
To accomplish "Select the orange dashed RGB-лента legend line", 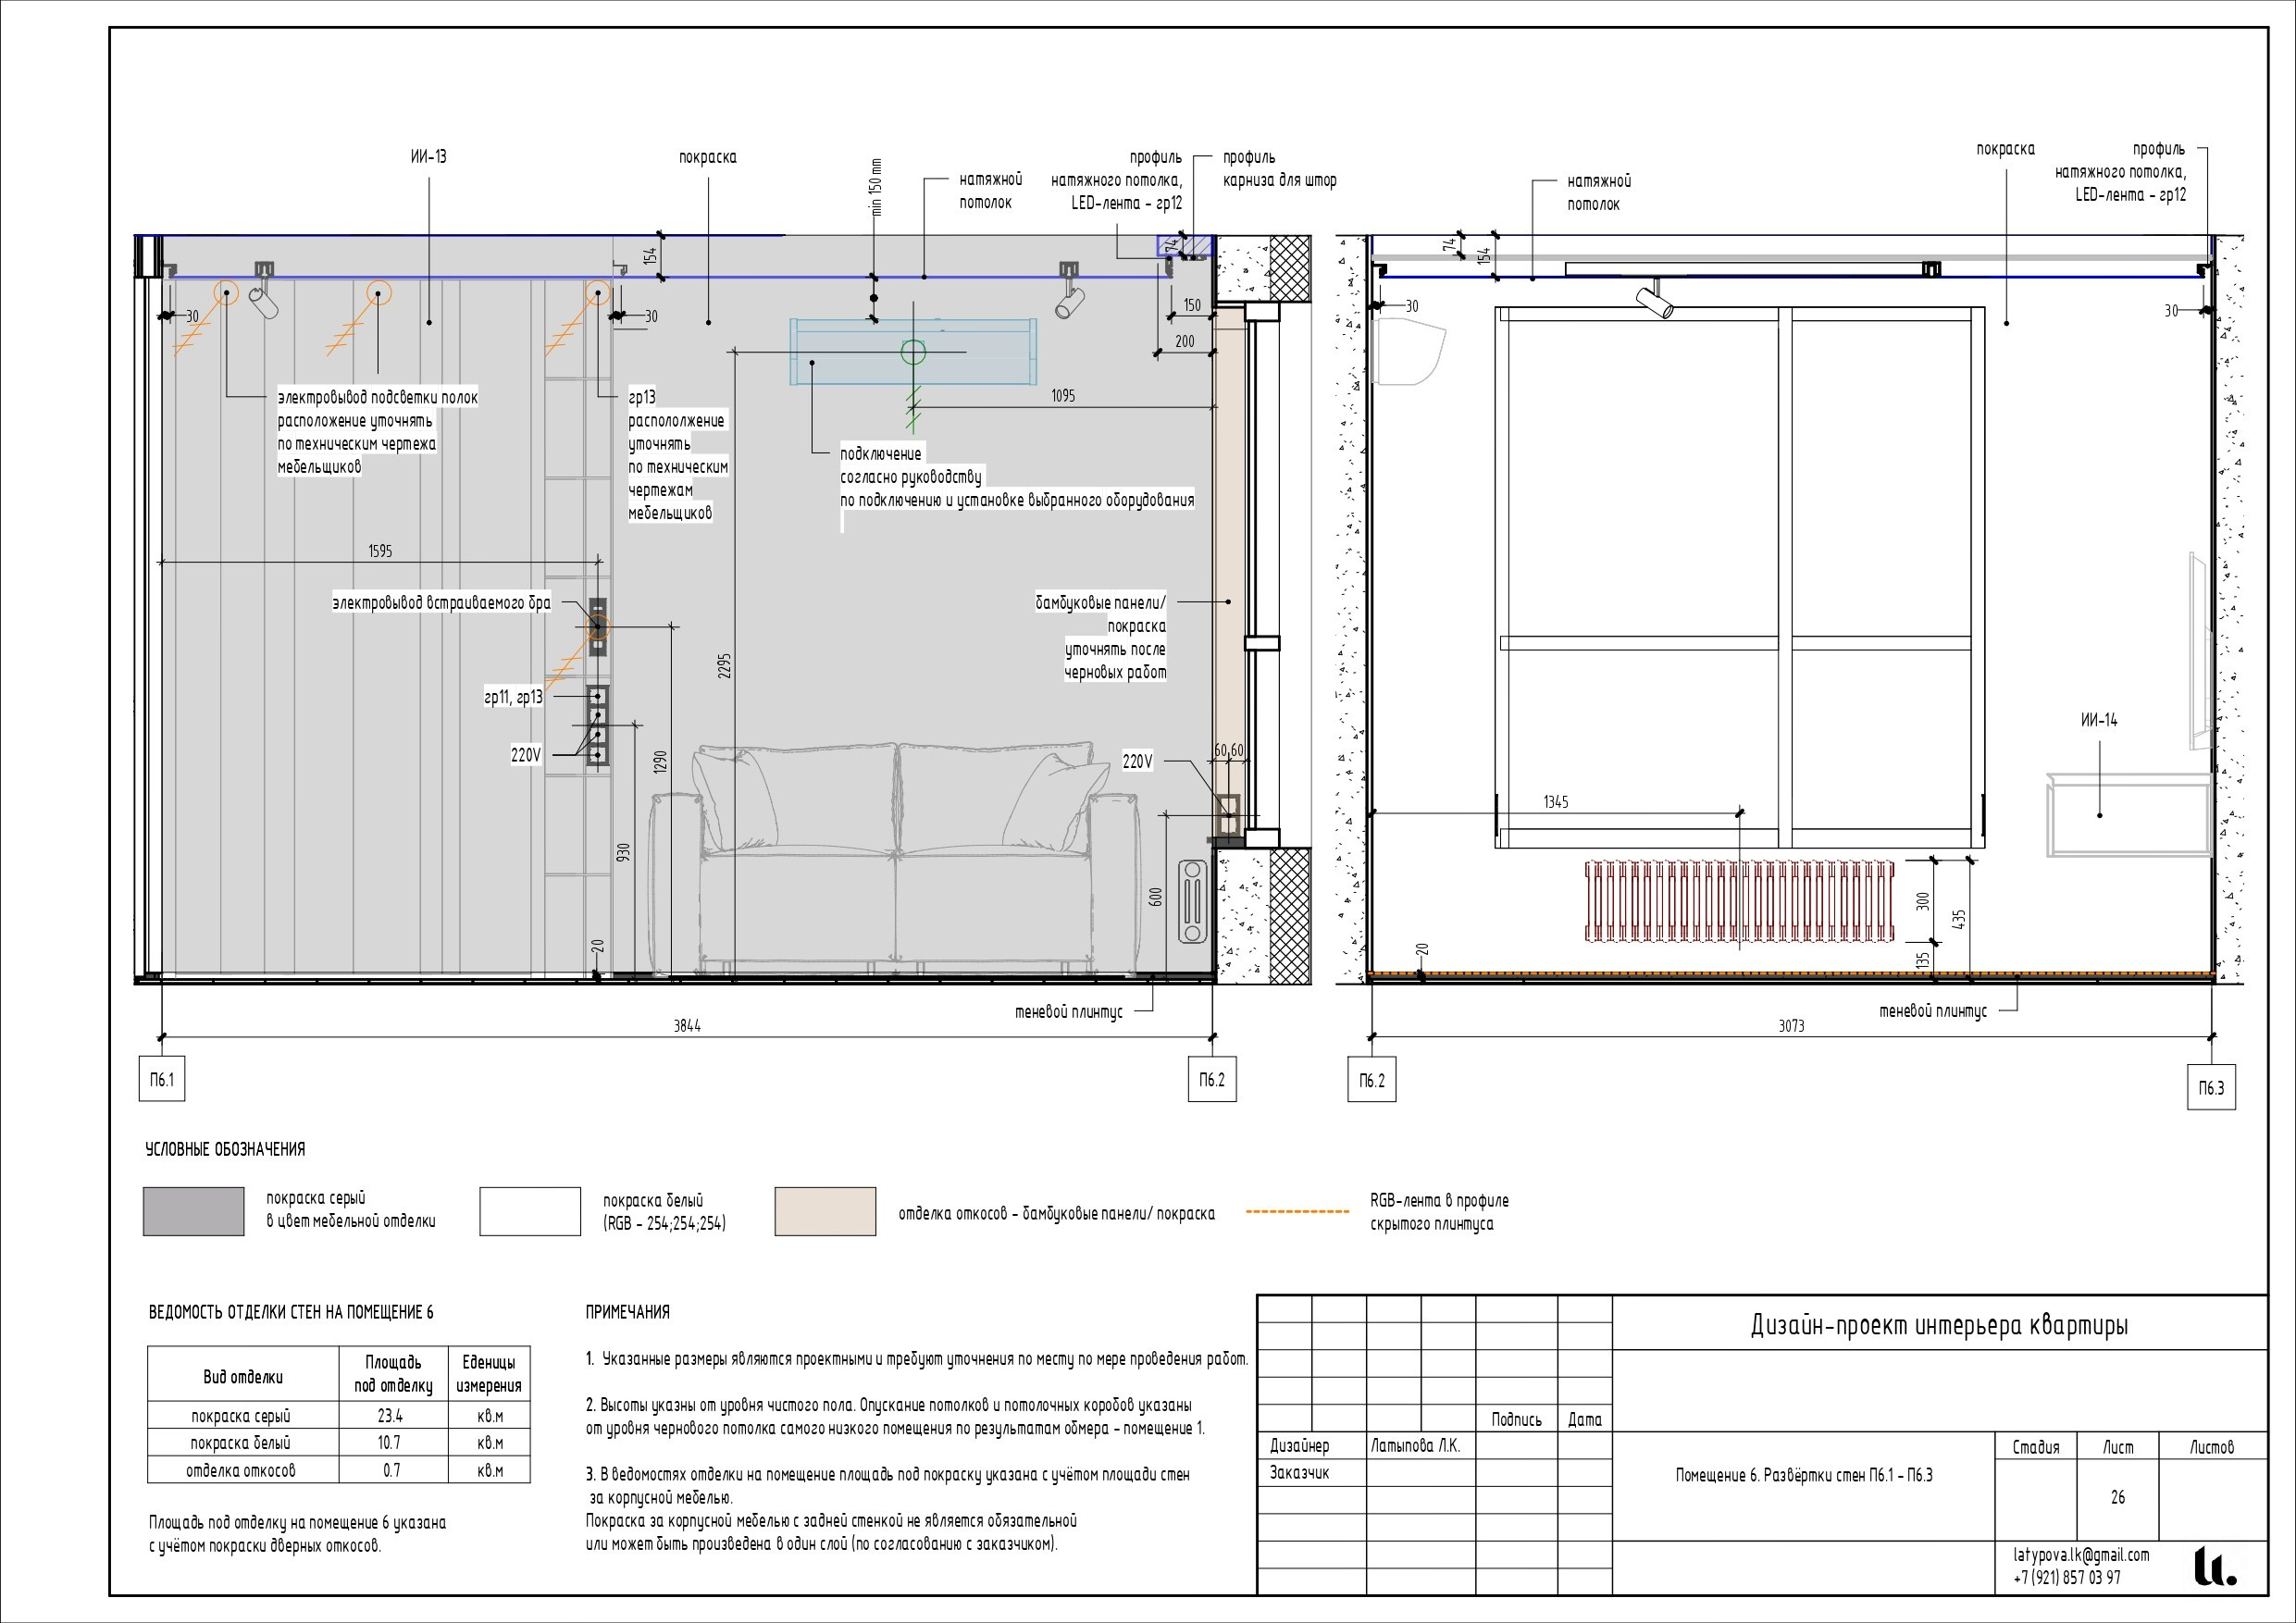I will click(1297, 1212).
